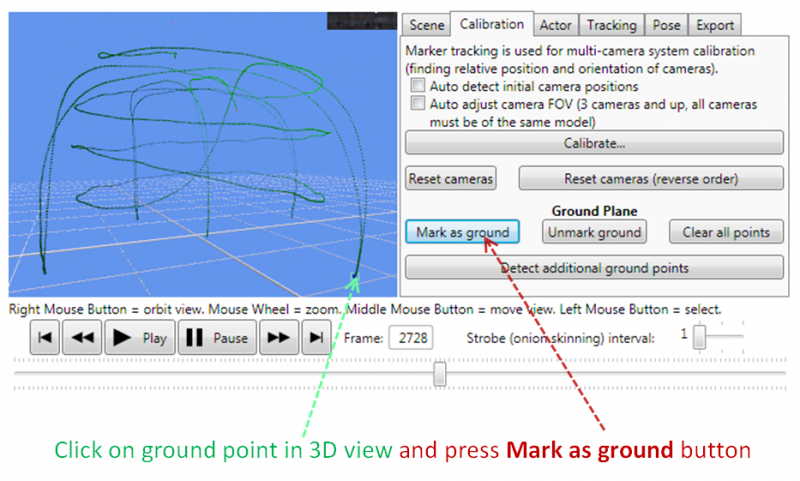800x481 pixels.
Task: Open the Export tab
Action: point(715,25)
